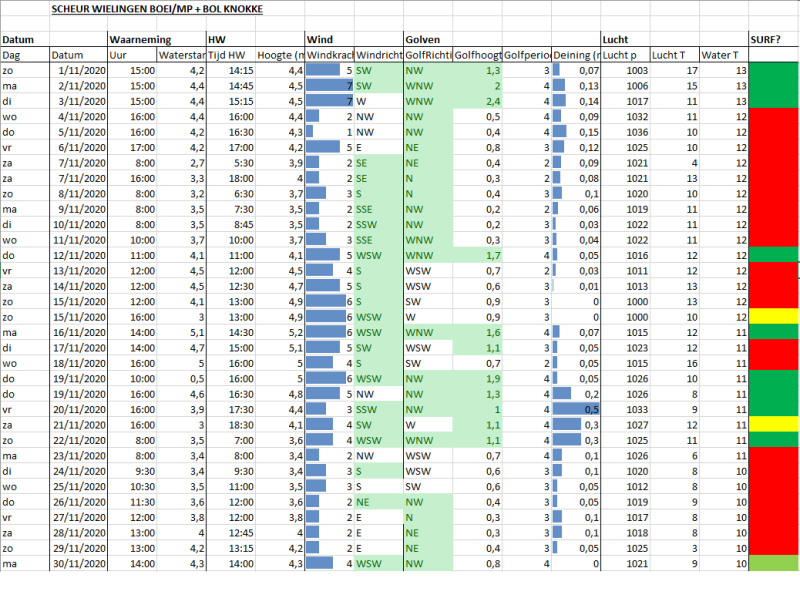Click date cell 3/11/2020

tap(79, 101)
